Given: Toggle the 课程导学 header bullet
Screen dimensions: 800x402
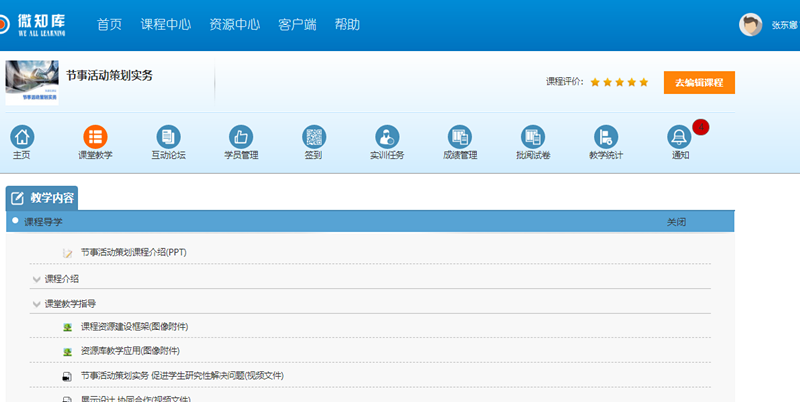Looking at the screenshot, I should pos(15,220).
